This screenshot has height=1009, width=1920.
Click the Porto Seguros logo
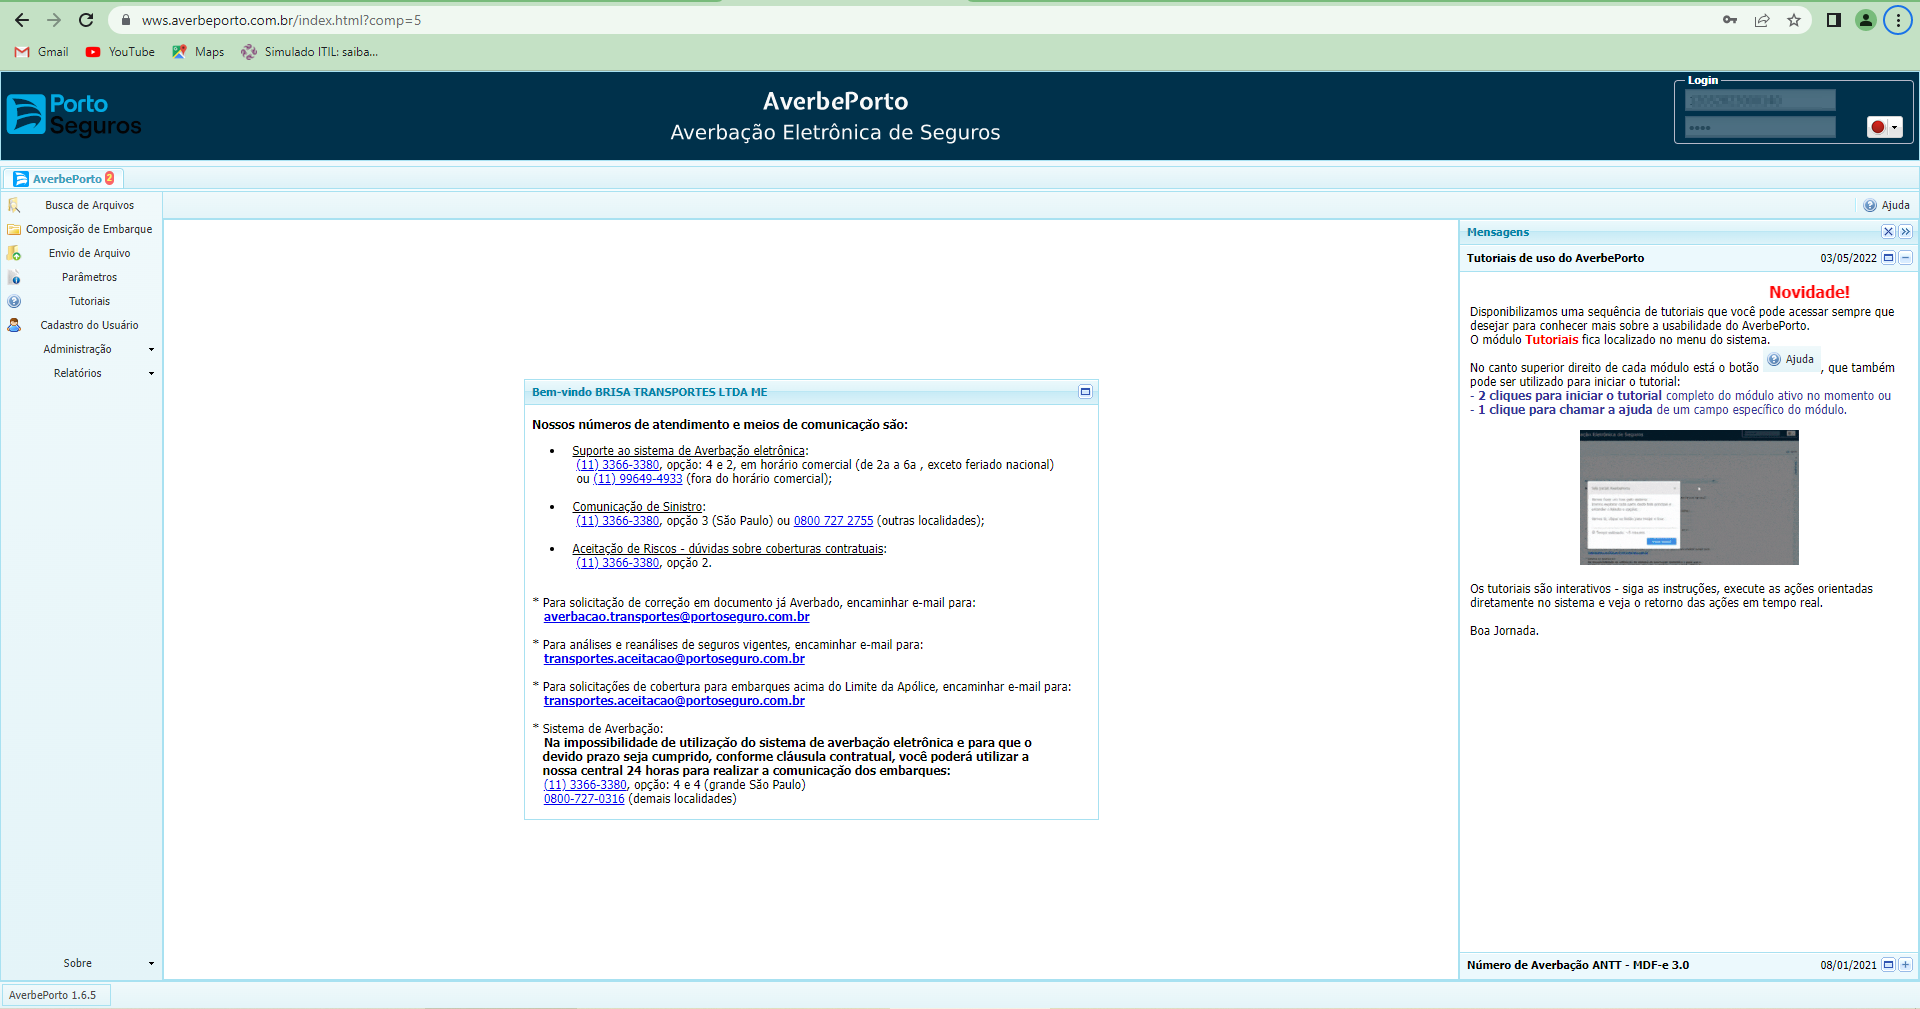tap(74, 114)
